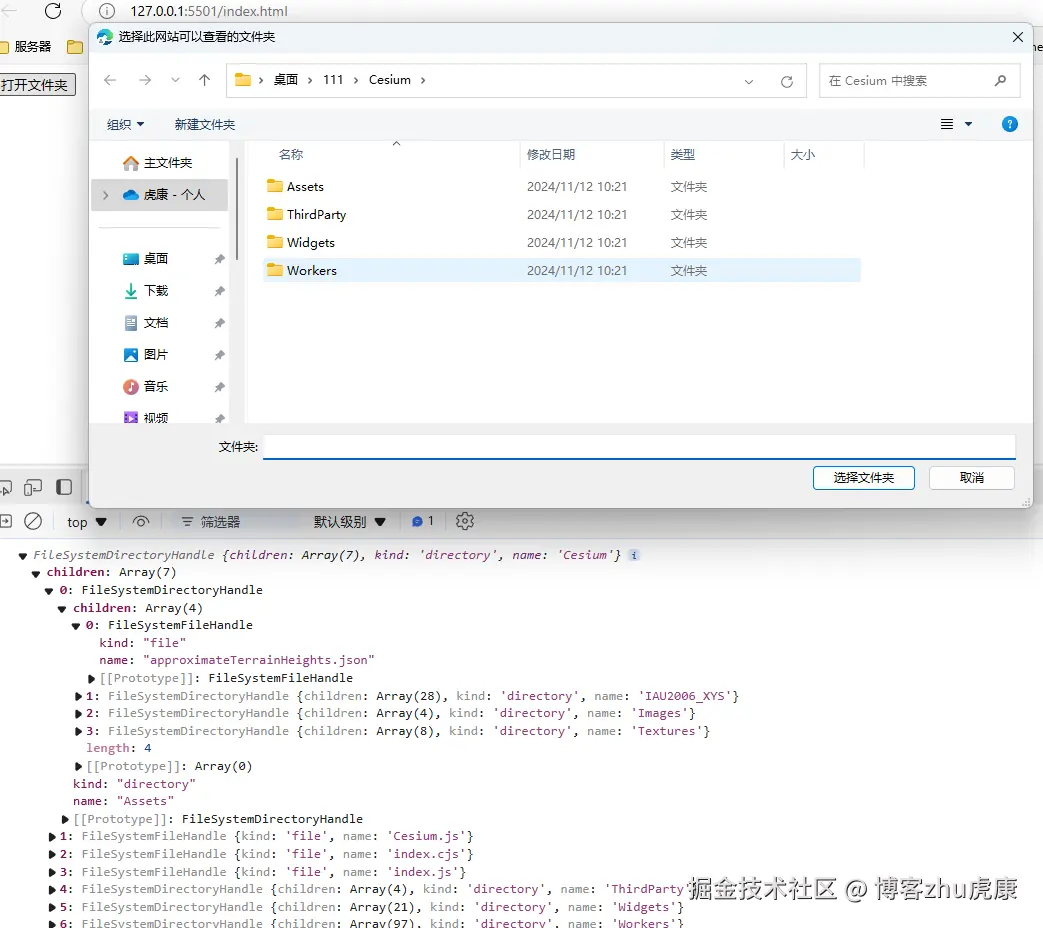
Task: Open 桌面 in quick access
Action: tap(146, 259)
